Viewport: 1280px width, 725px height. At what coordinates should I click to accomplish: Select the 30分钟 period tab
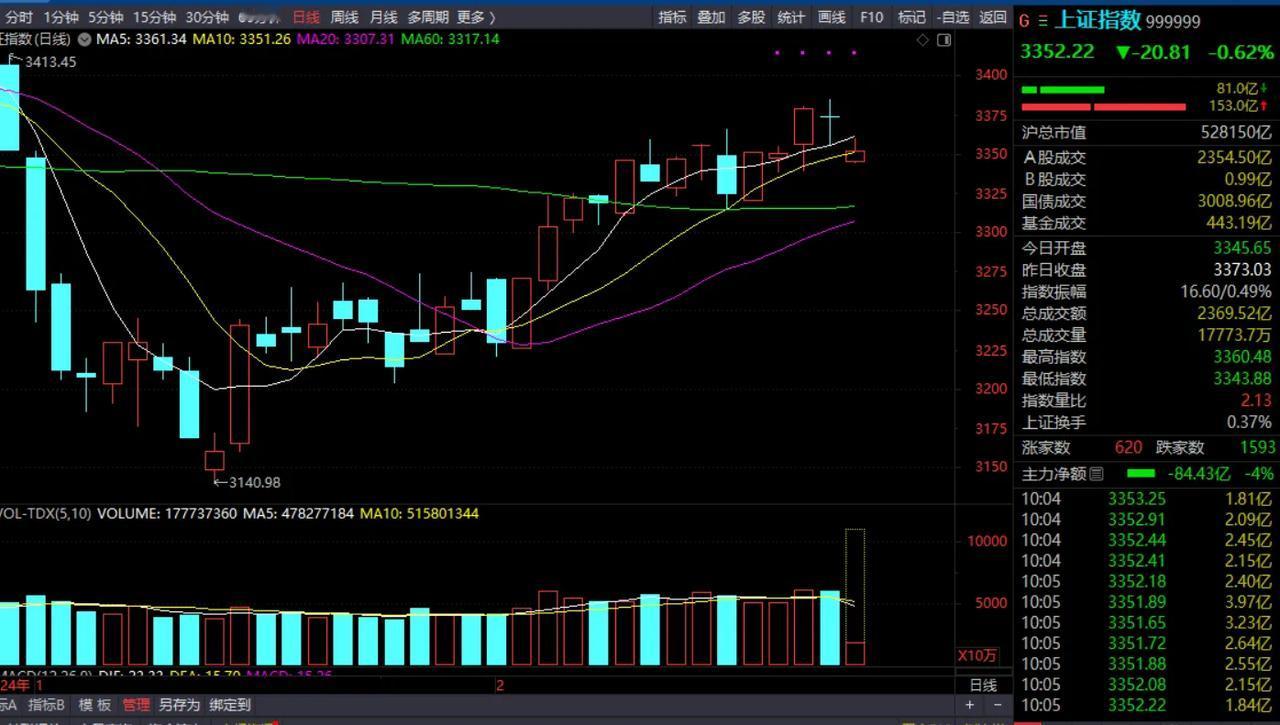point(207,17)
